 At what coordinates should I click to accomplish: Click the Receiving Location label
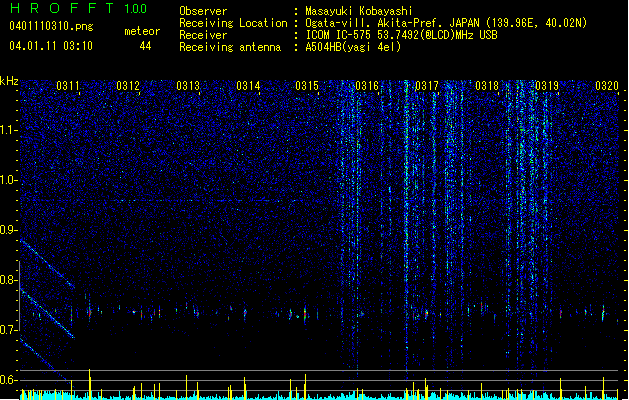233,23
